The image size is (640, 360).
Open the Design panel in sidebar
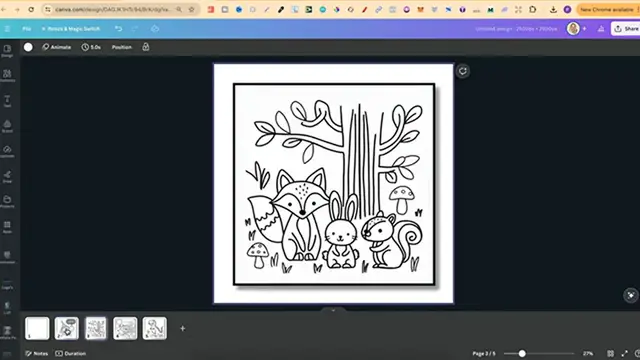pos(7,51)
